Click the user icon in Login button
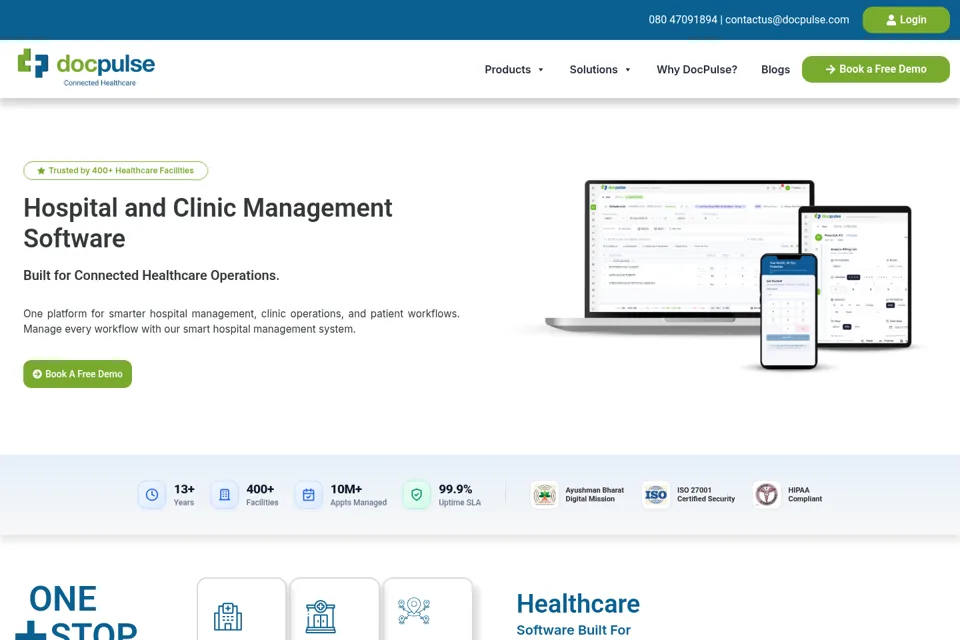 coord(891,20)
